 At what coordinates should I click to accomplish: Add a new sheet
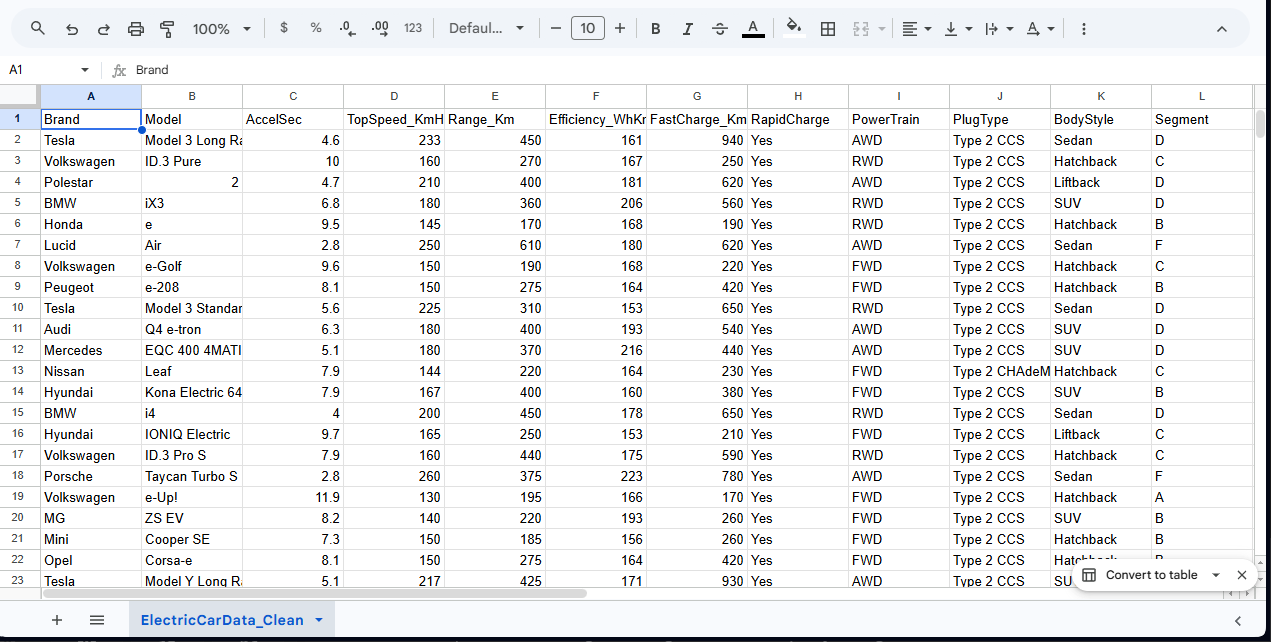pyautogui.click(x=57, y=620)
